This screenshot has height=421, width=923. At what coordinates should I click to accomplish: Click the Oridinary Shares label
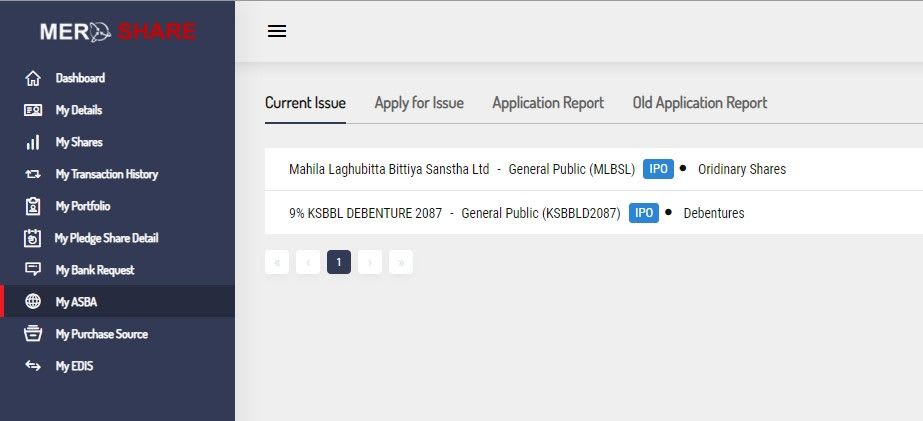coord(742,170)
